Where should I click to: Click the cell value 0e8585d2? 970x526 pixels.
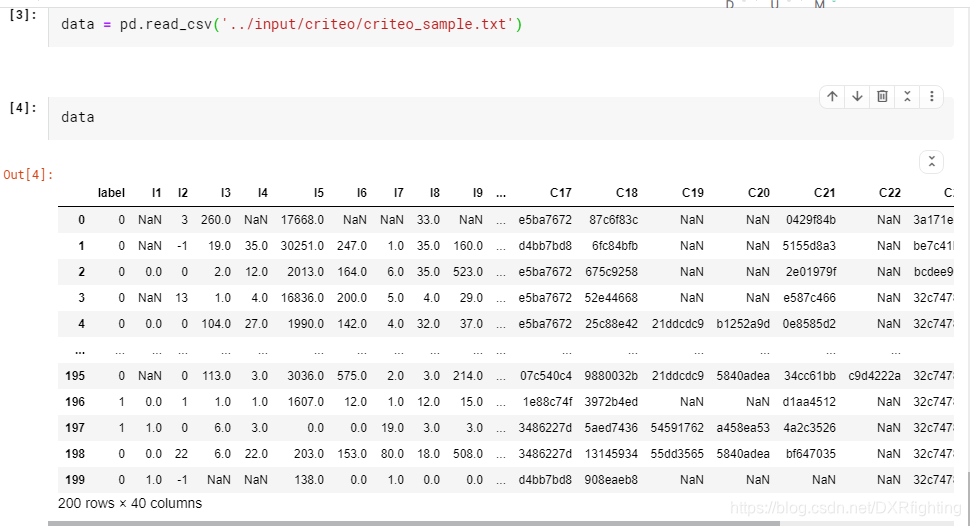pos(809,324)
